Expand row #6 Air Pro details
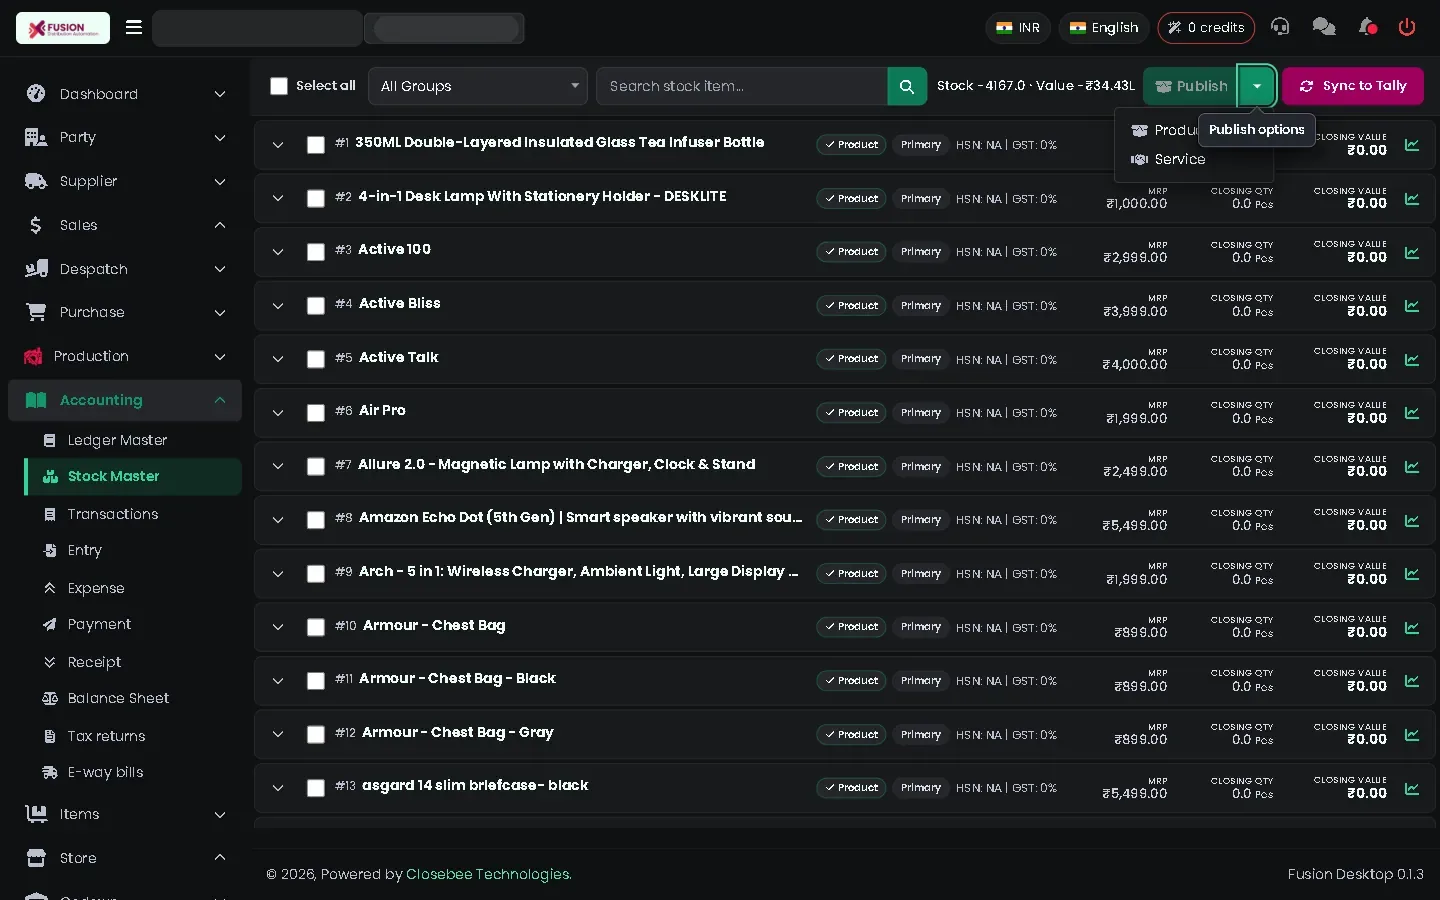Image resolution: width=1440 pixels, height=900 pixels. pyautogui.click(x=278, y=413)
